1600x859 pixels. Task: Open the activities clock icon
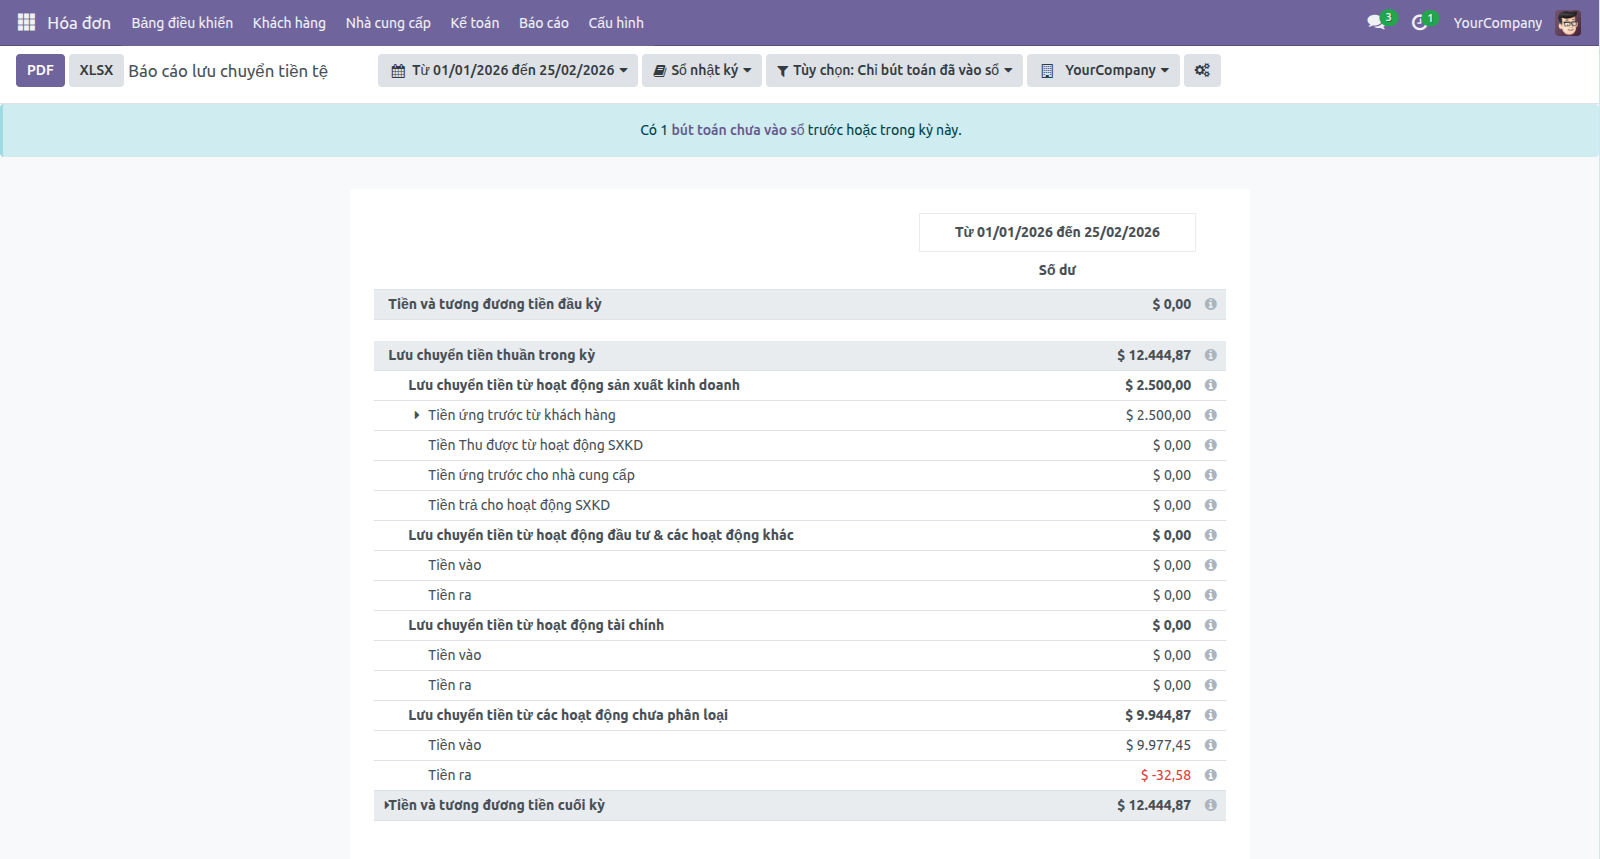click(x=1419, y=22)
